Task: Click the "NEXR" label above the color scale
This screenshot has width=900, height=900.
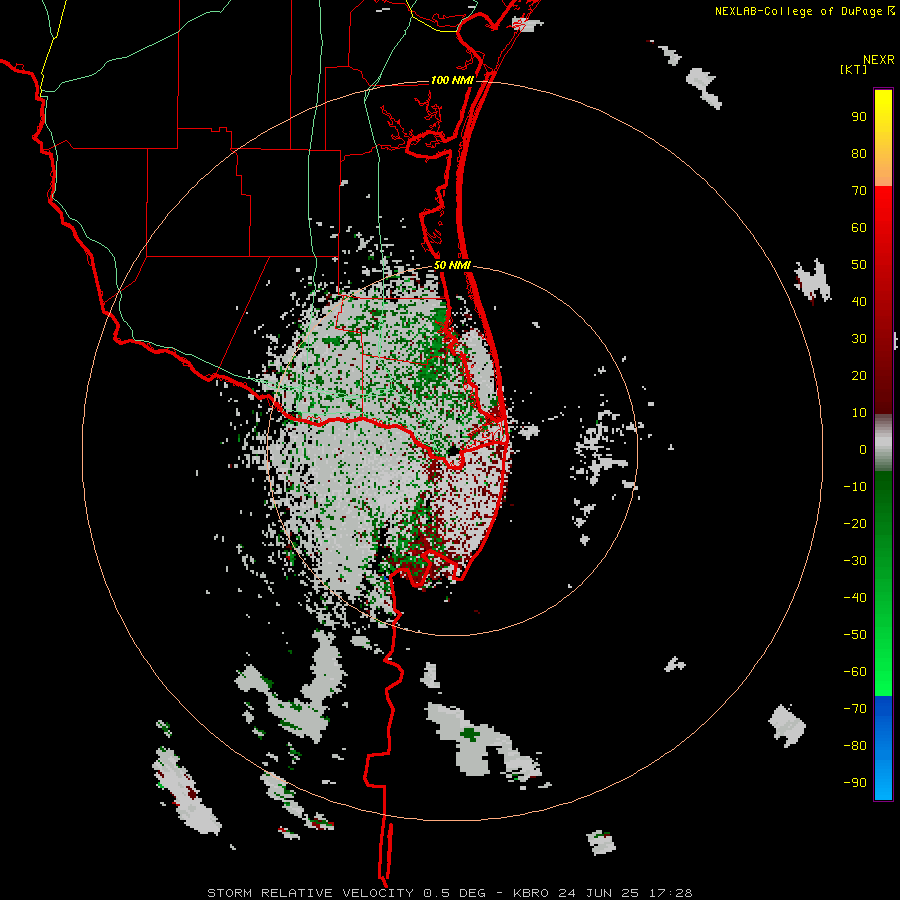Action: (879, 60)
